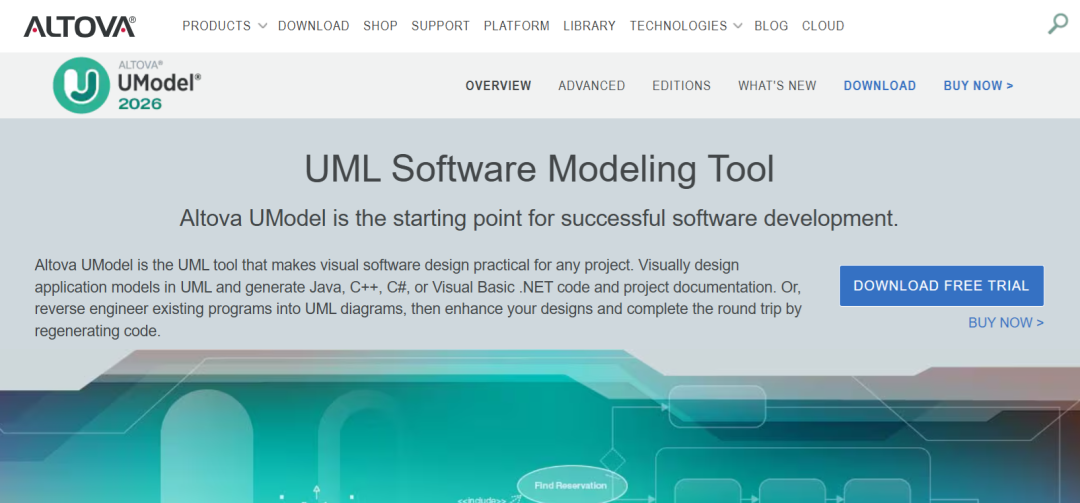
Task: Click the Altova logo in header
Action: [79, 26]
